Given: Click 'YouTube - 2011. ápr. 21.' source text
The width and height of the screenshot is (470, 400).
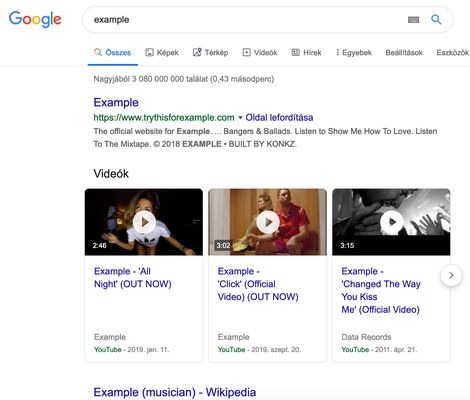Looking at the screenshot, I should [x=379, y=350].
